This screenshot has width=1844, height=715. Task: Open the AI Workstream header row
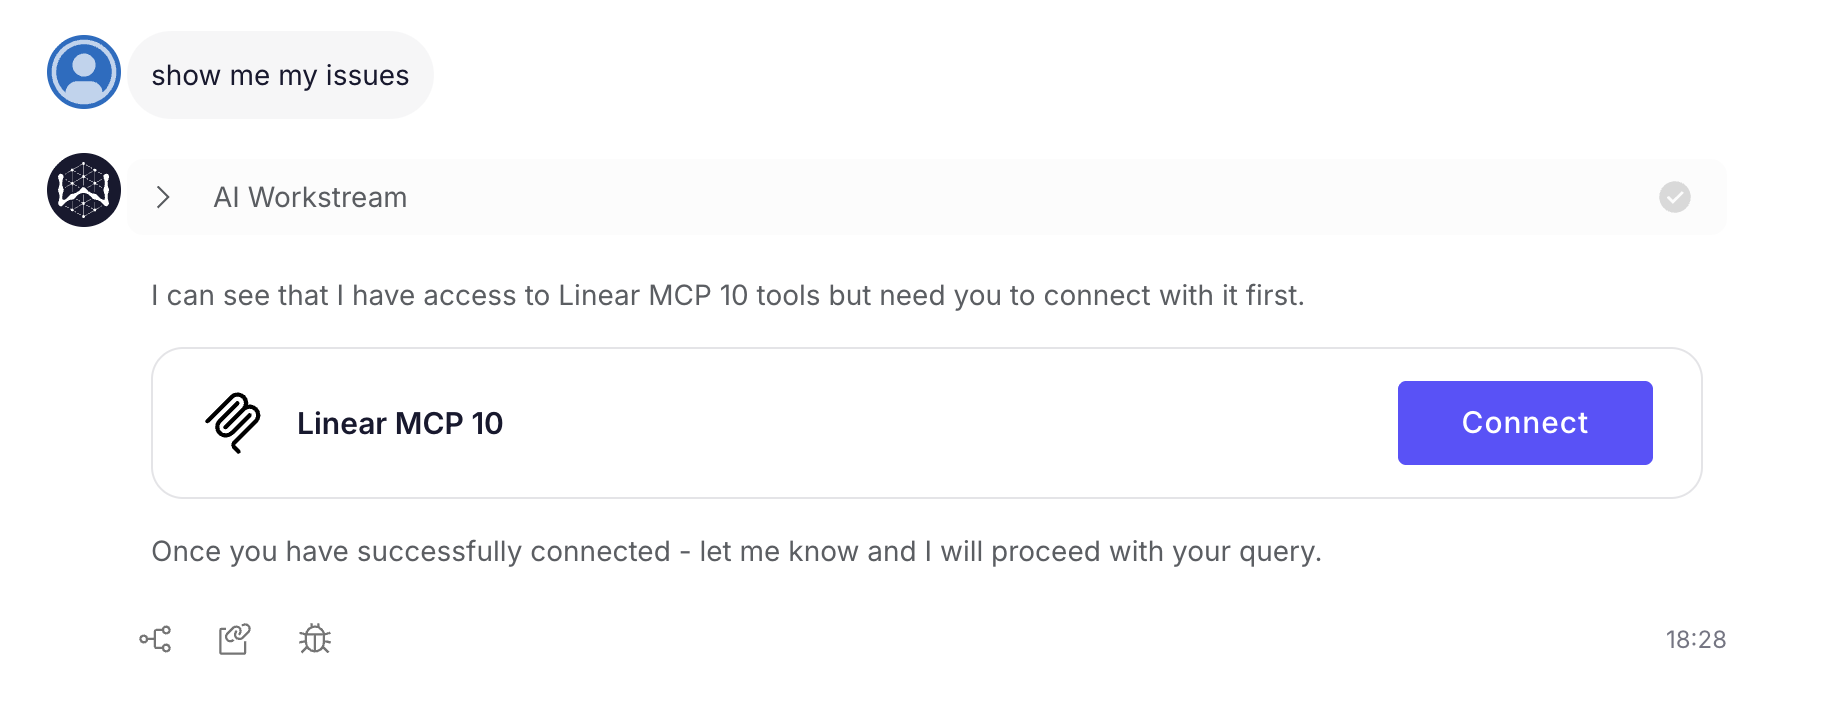700,197
